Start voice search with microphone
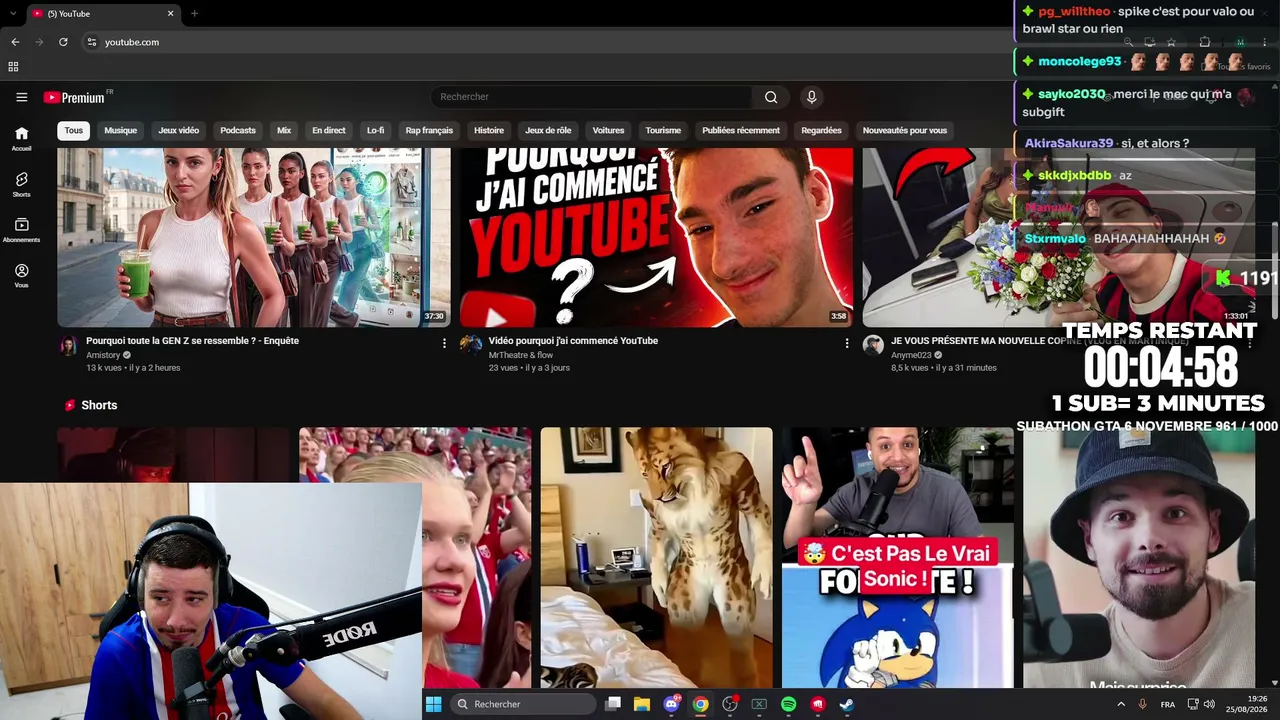 coord(811,97)
